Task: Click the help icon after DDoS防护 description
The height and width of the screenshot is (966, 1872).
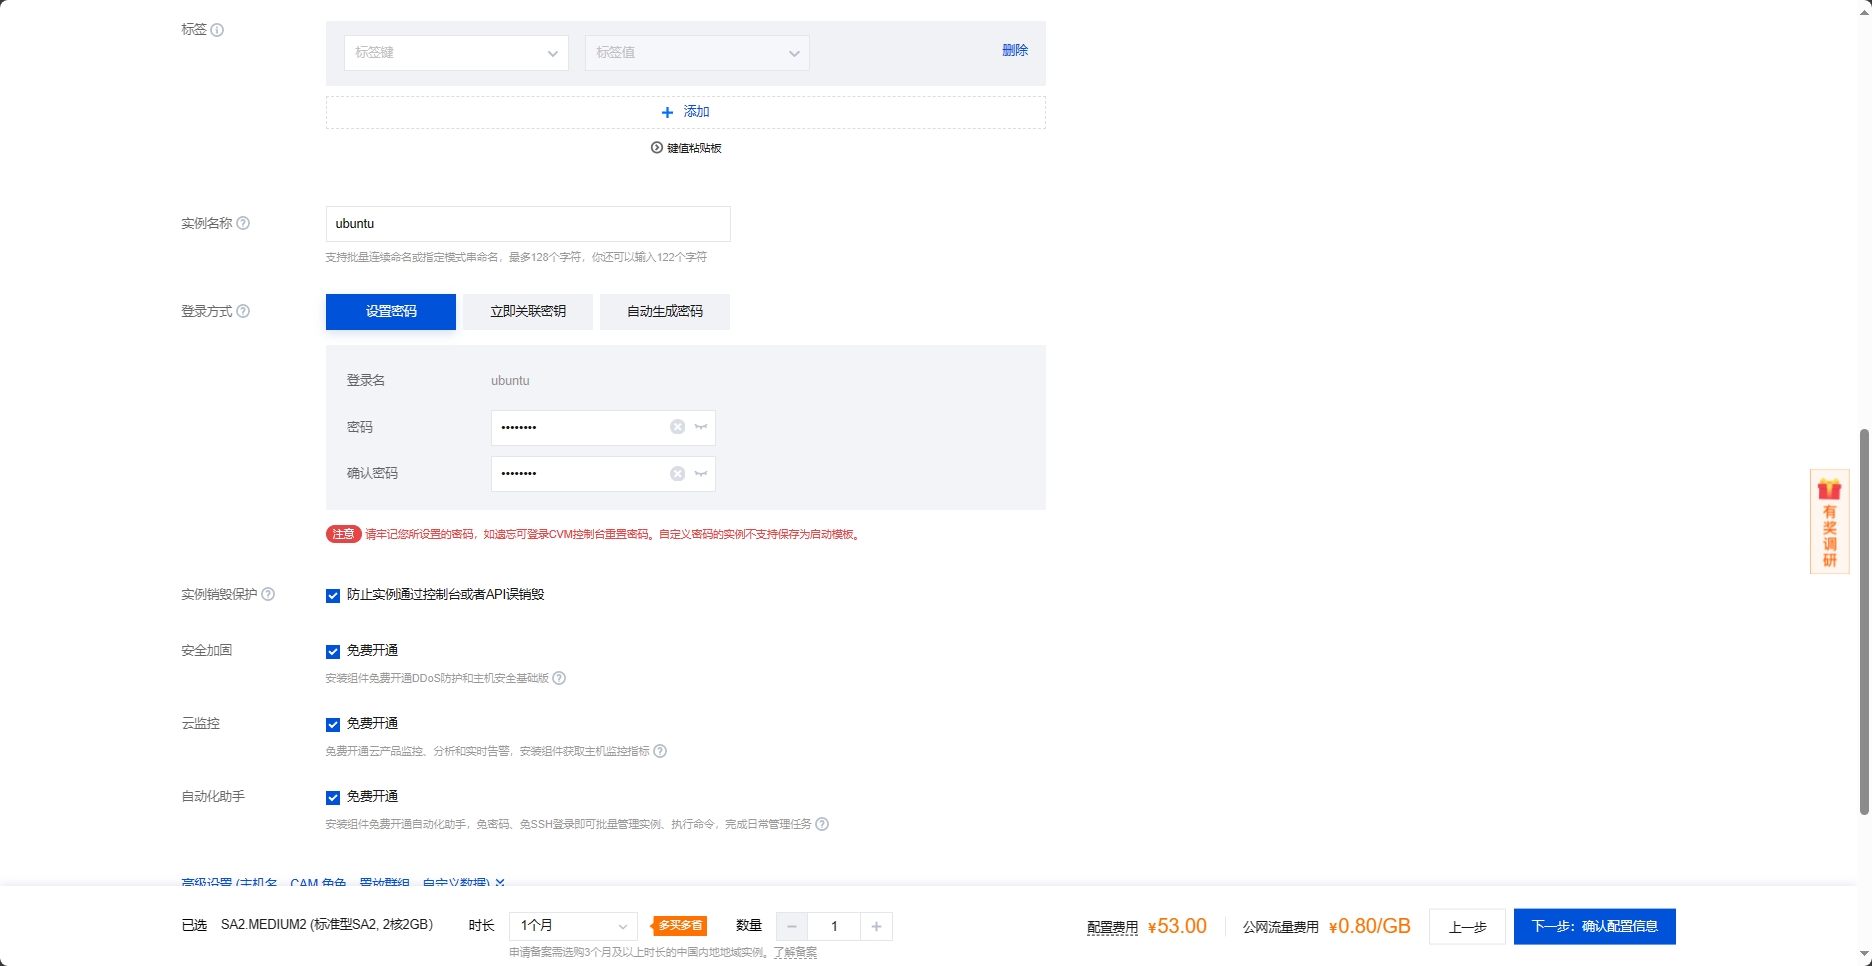Action: (559, 678)
